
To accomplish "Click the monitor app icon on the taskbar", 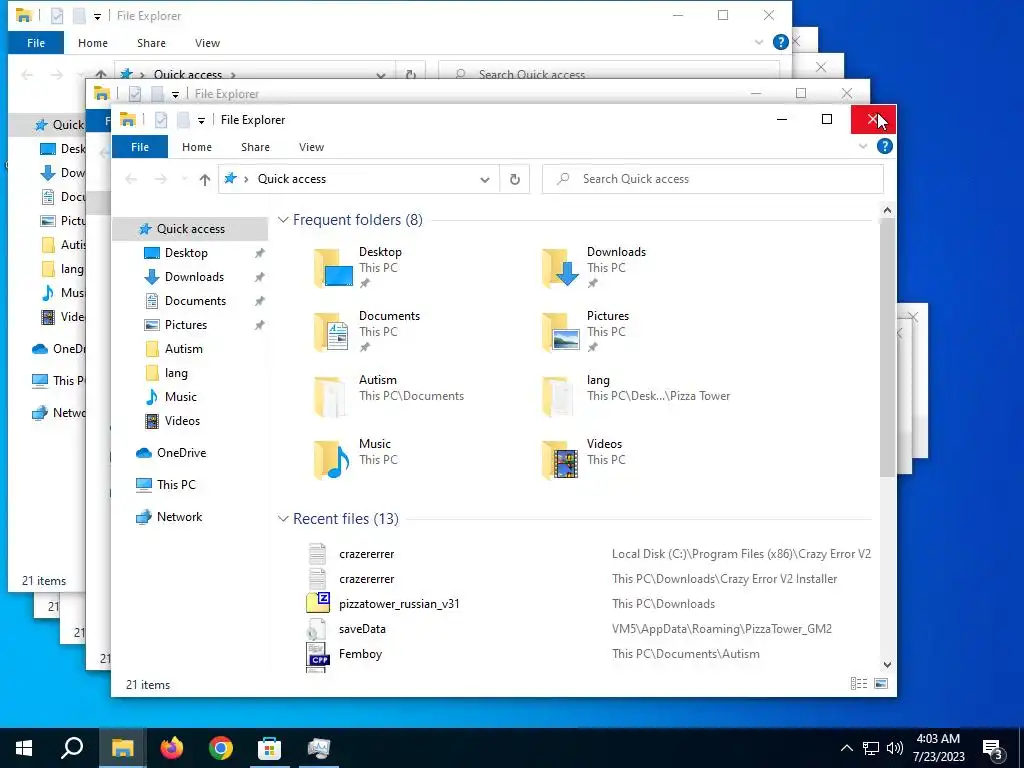I will click(x=319, y=748).
